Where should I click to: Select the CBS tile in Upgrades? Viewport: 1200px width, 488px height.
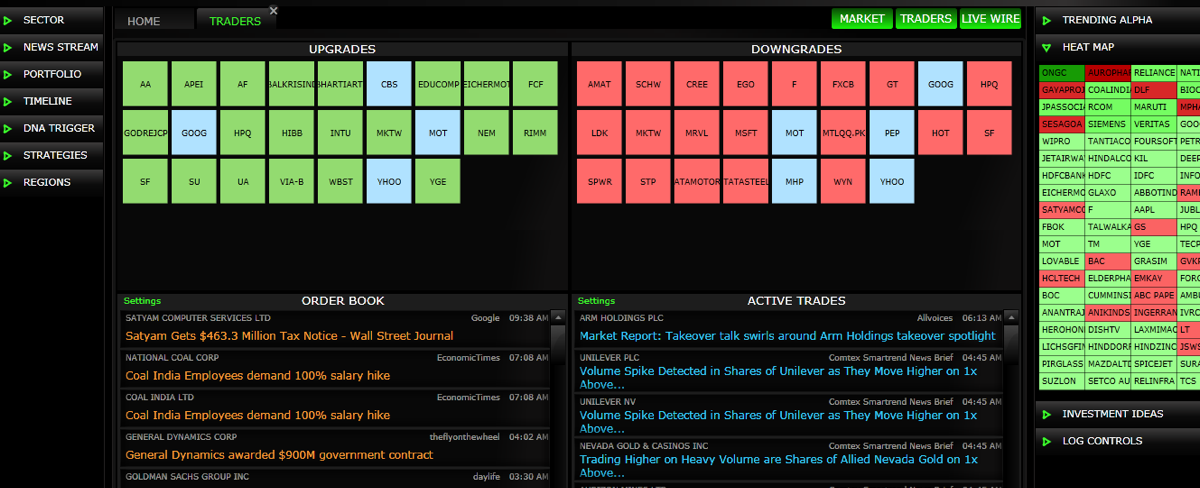390,85
